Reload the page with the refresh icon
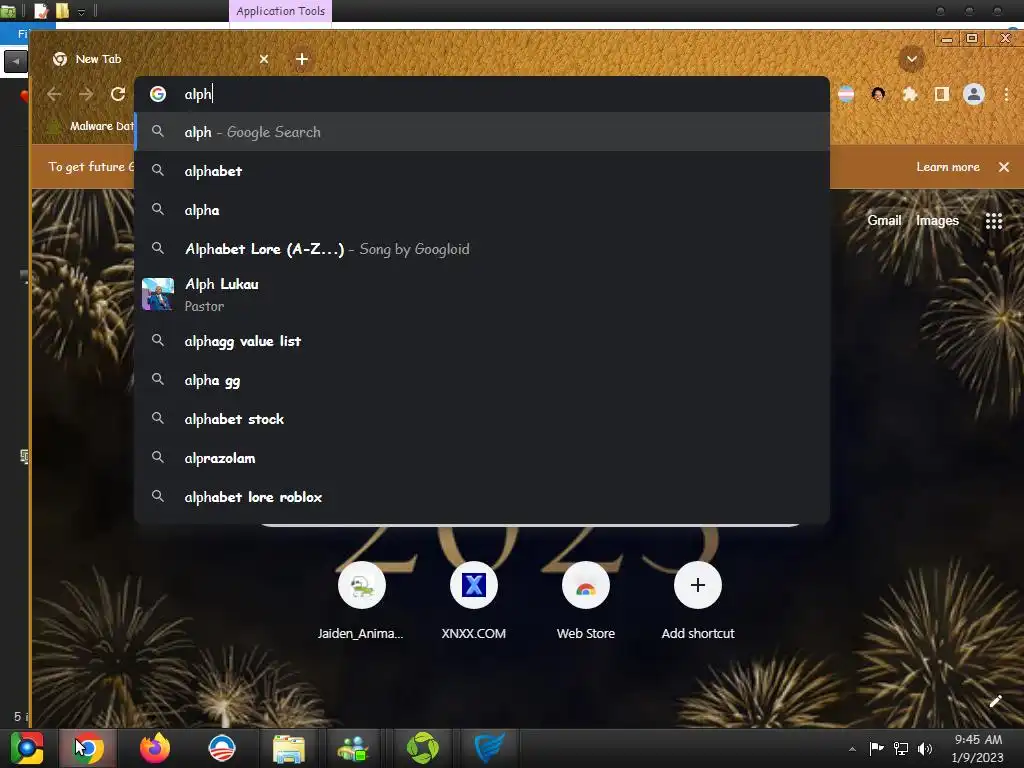The height and width of the screenshot is (768, 1024). 118,94
